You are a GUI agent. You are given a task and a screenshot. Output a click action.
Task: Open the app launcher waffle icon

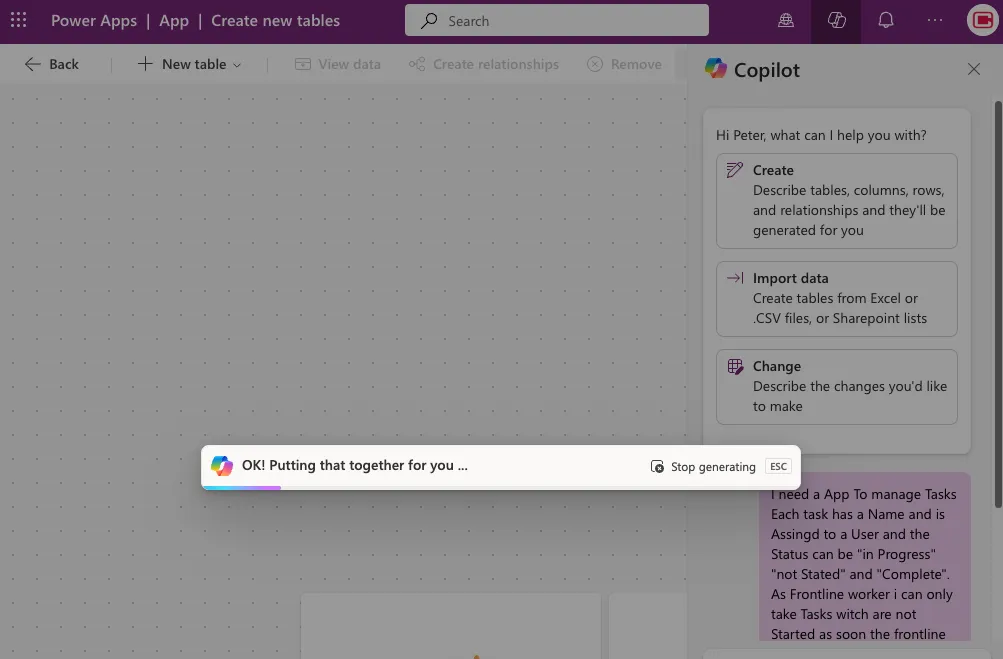pyautogui.click(x=18, y=20)
